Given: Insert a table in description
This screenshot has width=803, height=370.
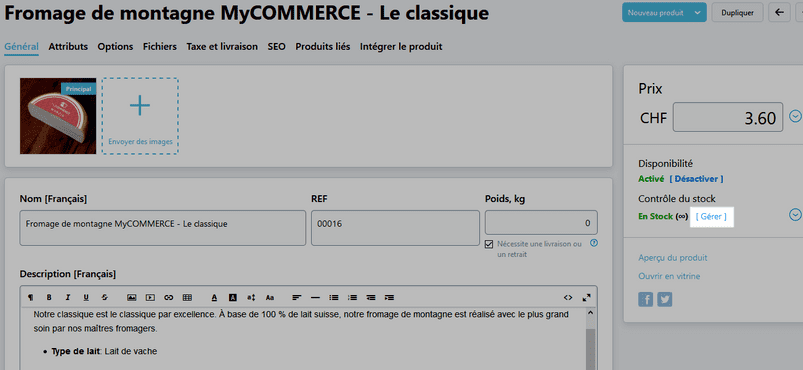Looking at the screenshot, I should point(187,297).
